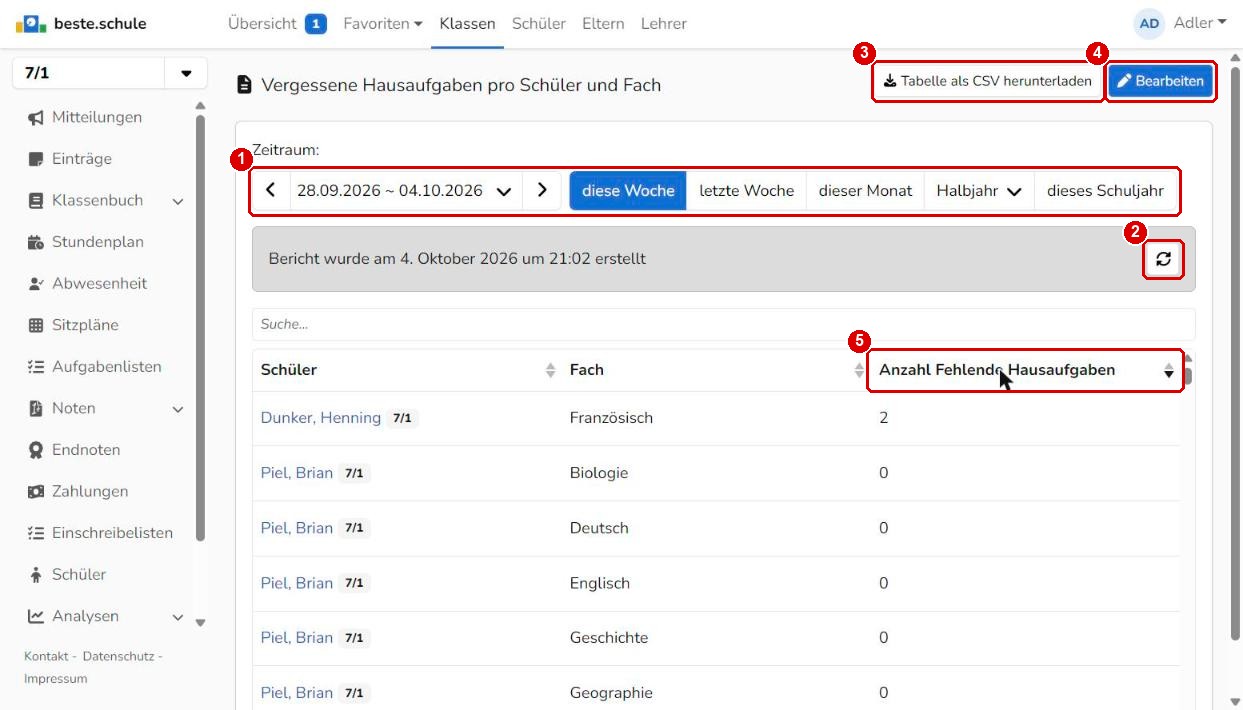Open Endnoten award icon
Viewport: 1243px width, 710px height.
click(36, 450)
